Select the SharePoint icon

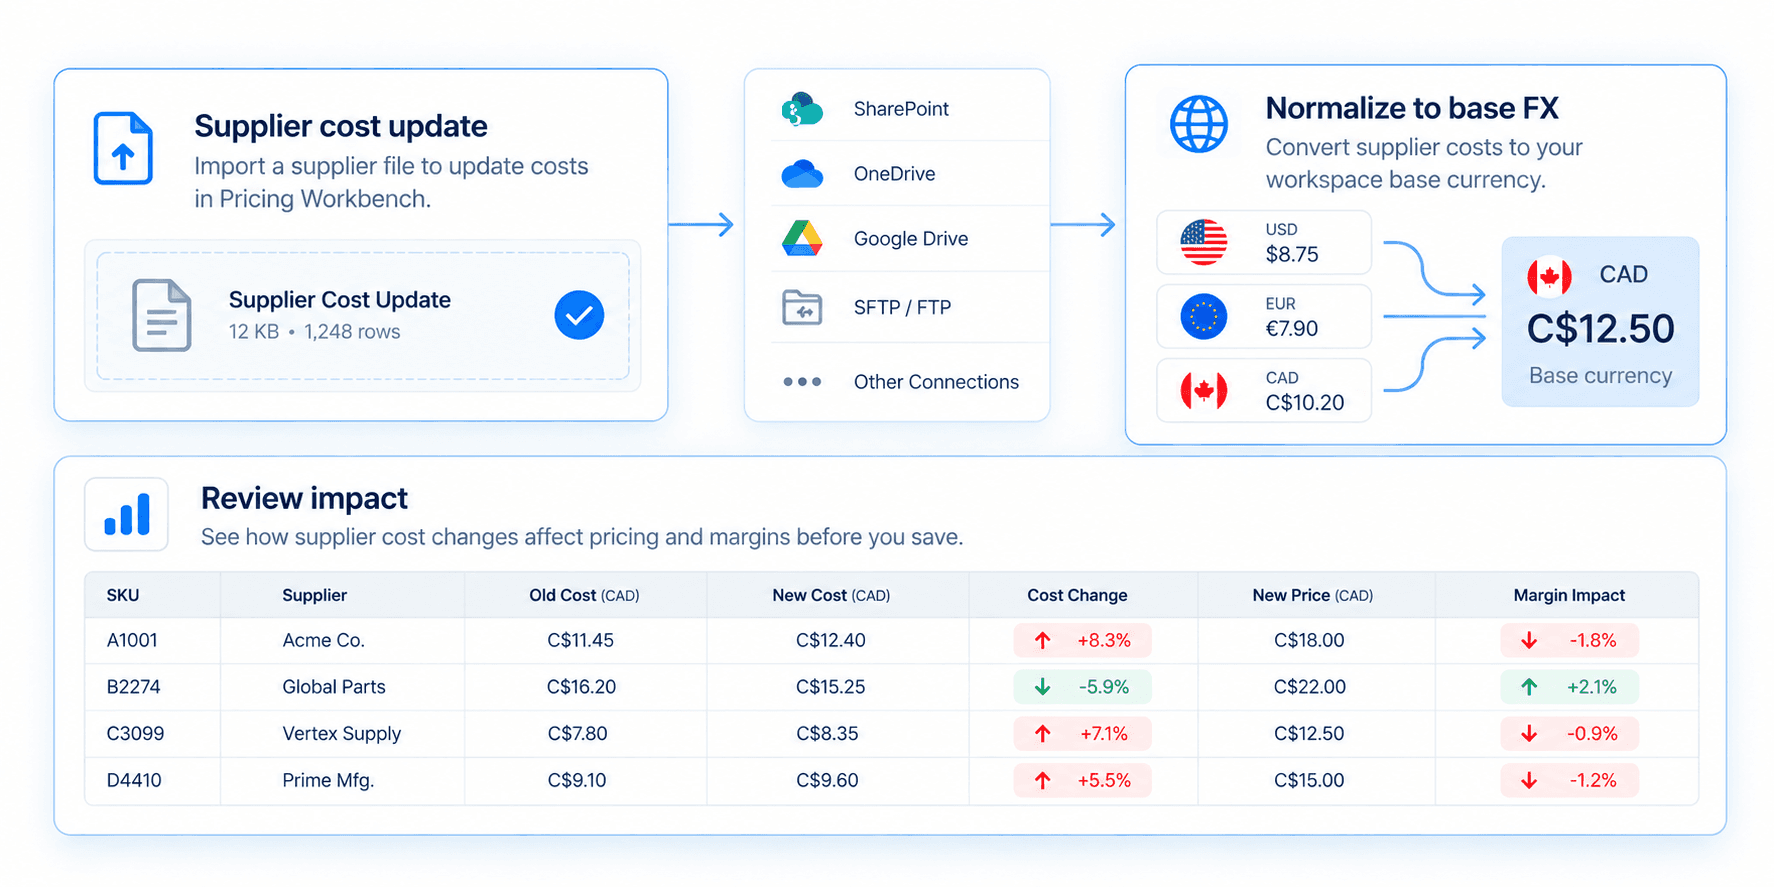coord(802,109)
